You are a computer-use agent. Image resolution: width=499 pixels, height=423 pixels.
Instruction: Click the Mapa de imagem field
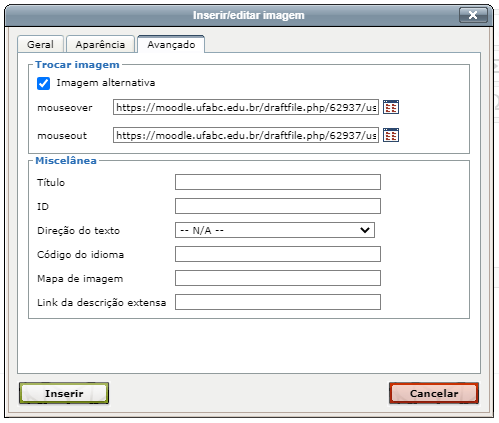click(278, 278)
